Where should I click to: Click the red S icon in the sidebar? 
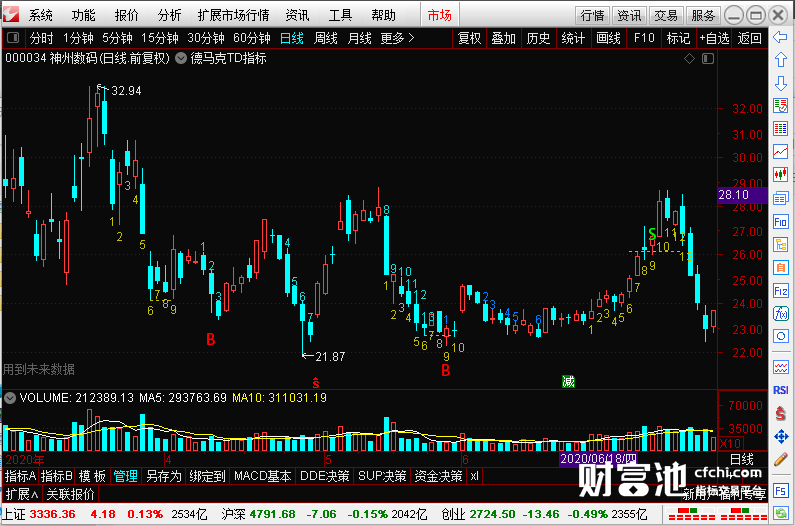[780, 413]
